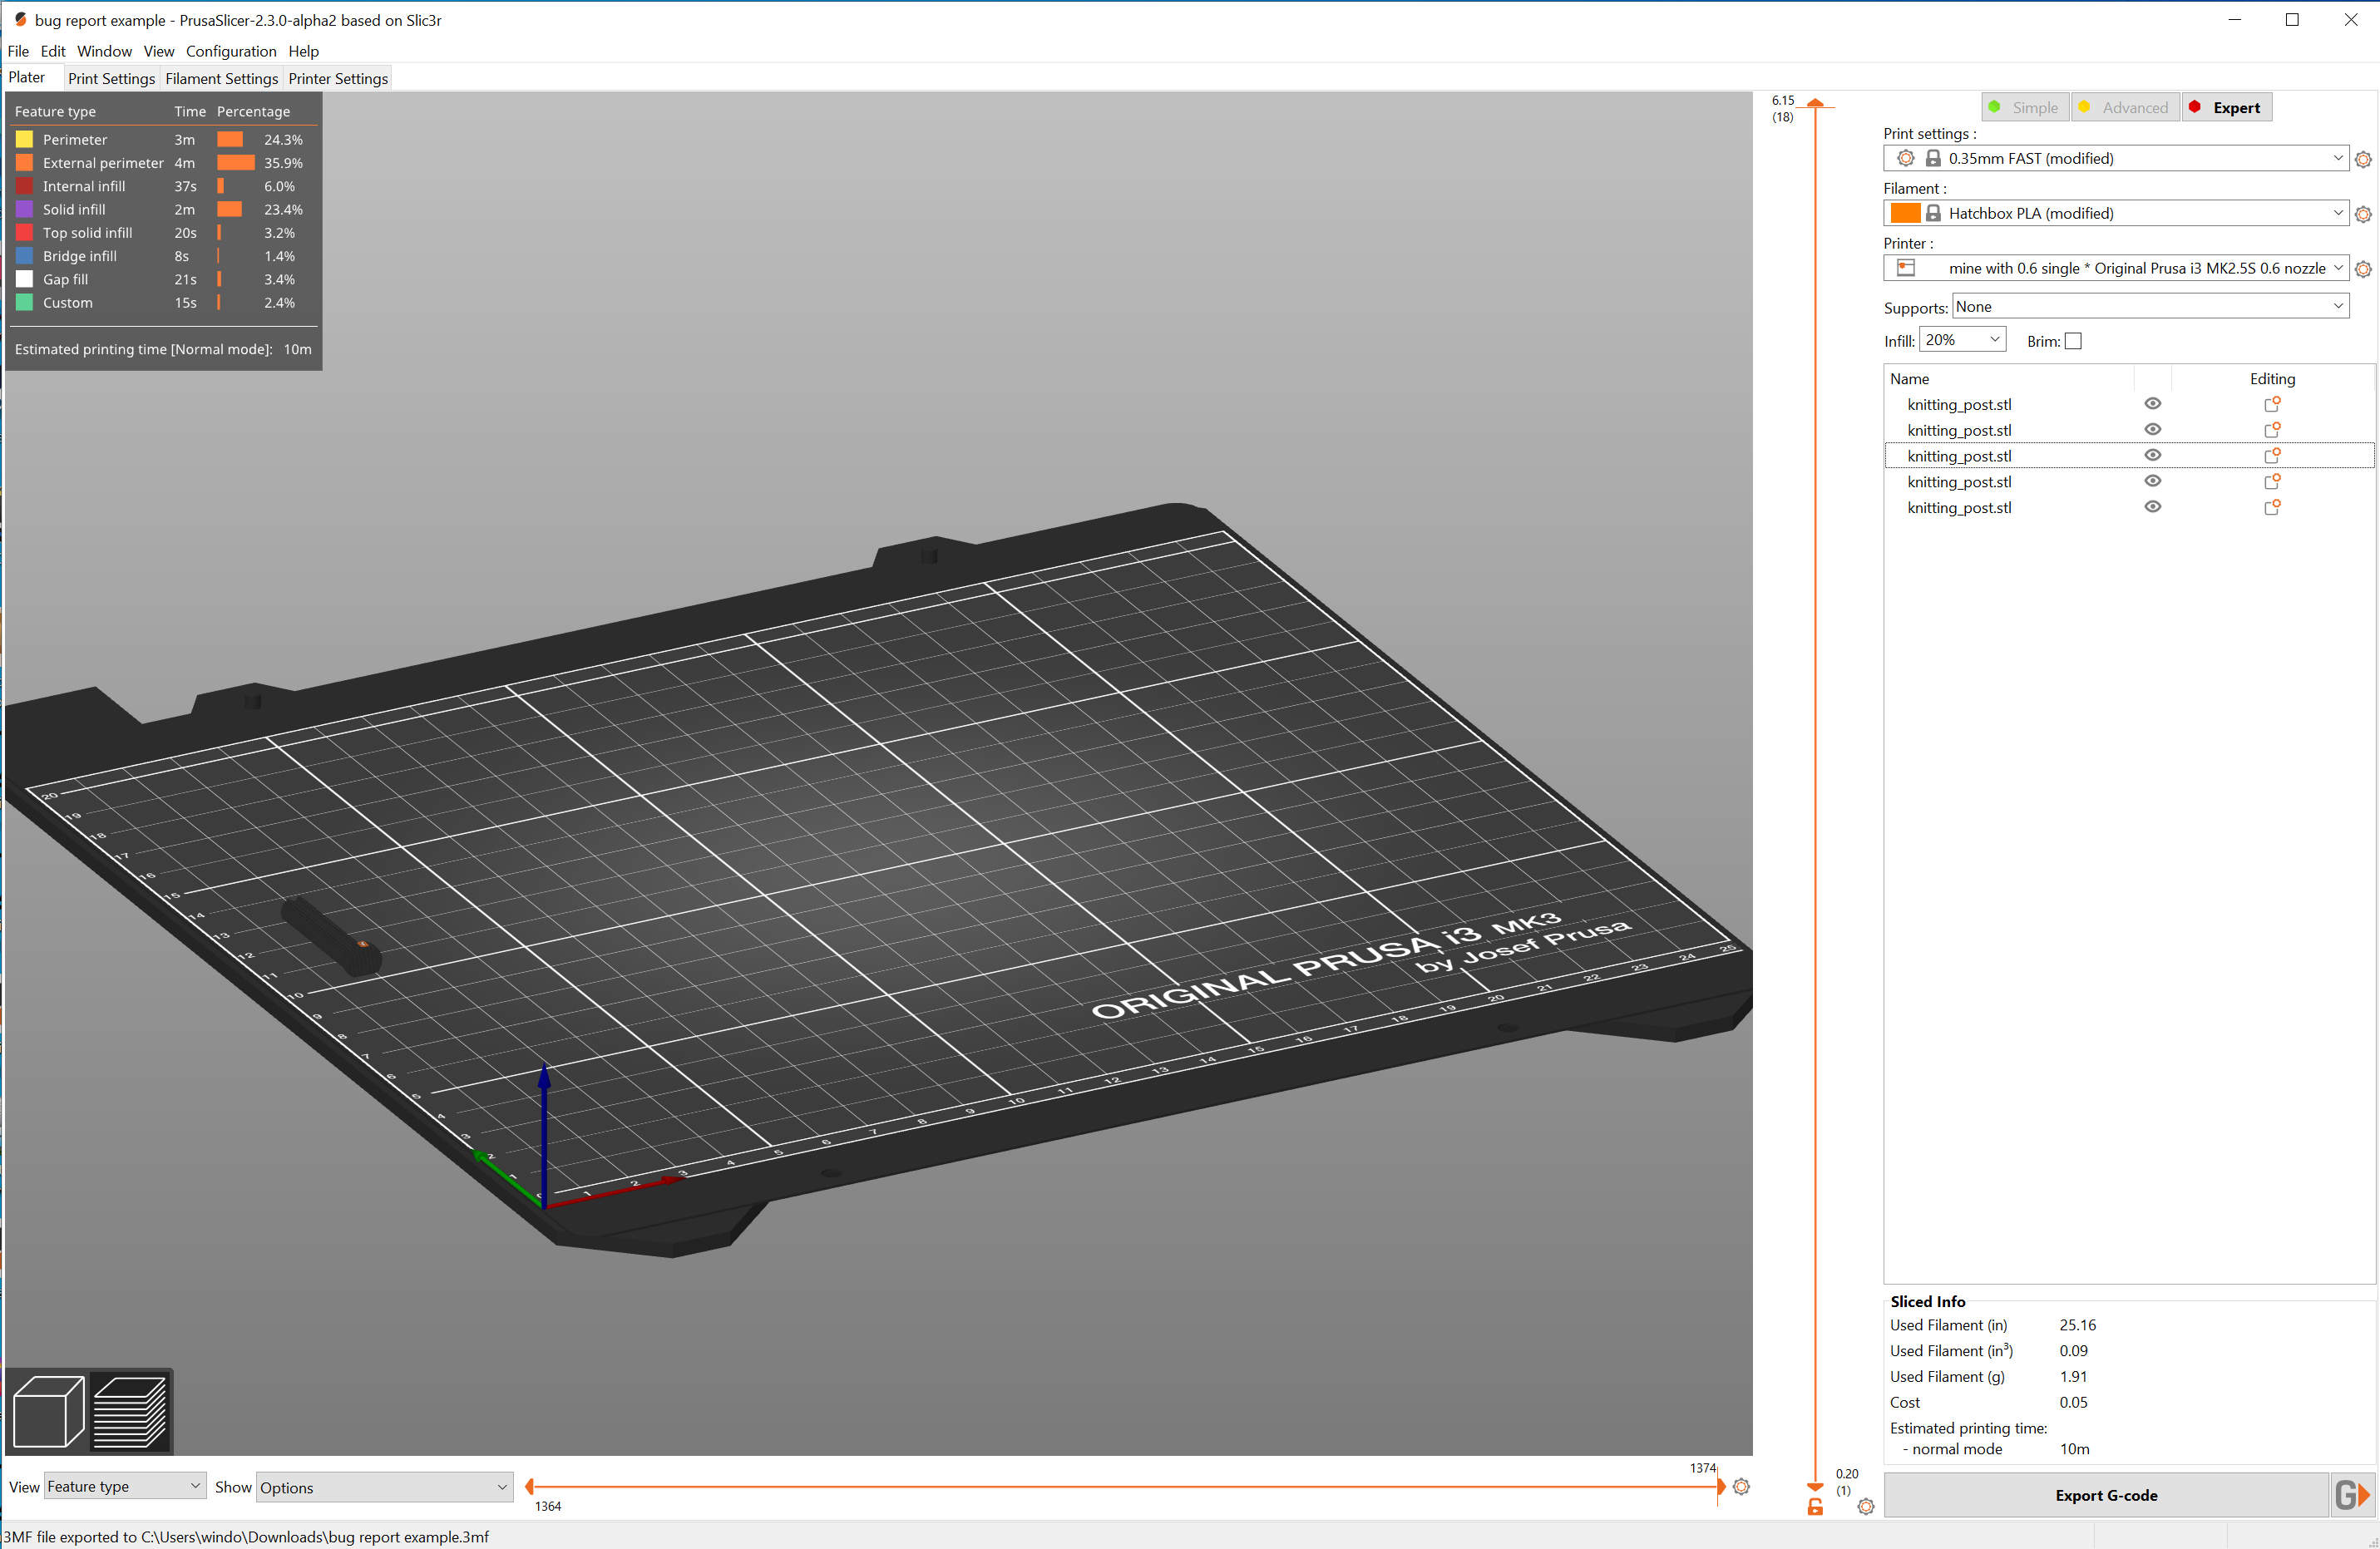Image resolution: width=2380 pixels, height=1549 pixels.
Task: Open Filament preset dropdown Hatchbox PLA
Action: (x=2116, y=214)
